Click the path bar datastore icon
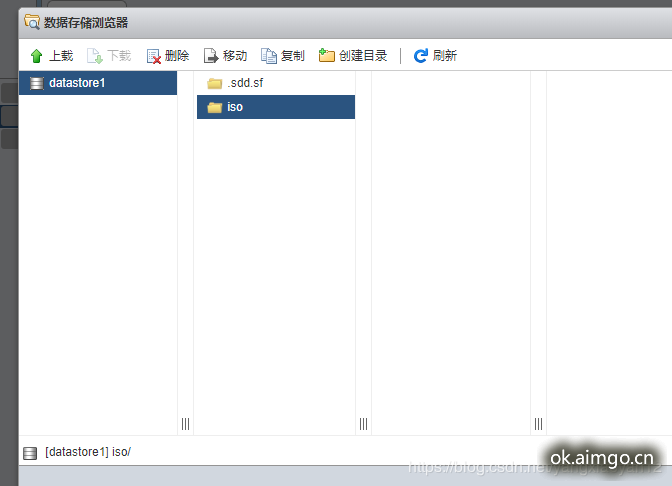This screenshot has height=486, width=672. click(x=30, y=453)
